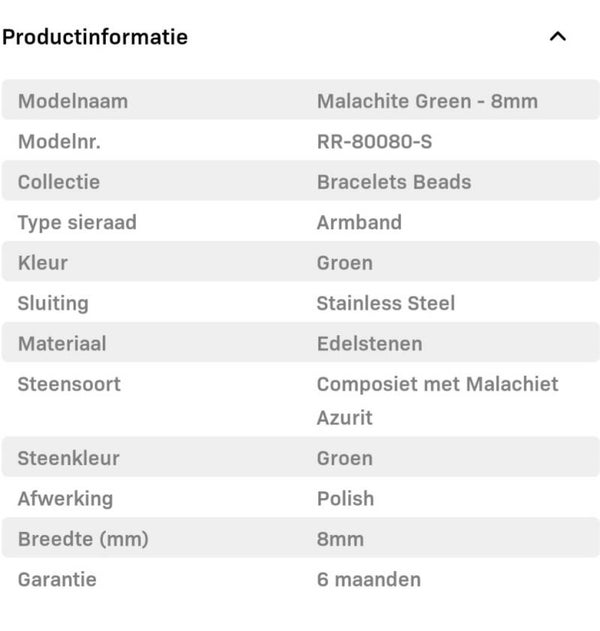Click the Modelnaam row label

[x=73, y=101]
